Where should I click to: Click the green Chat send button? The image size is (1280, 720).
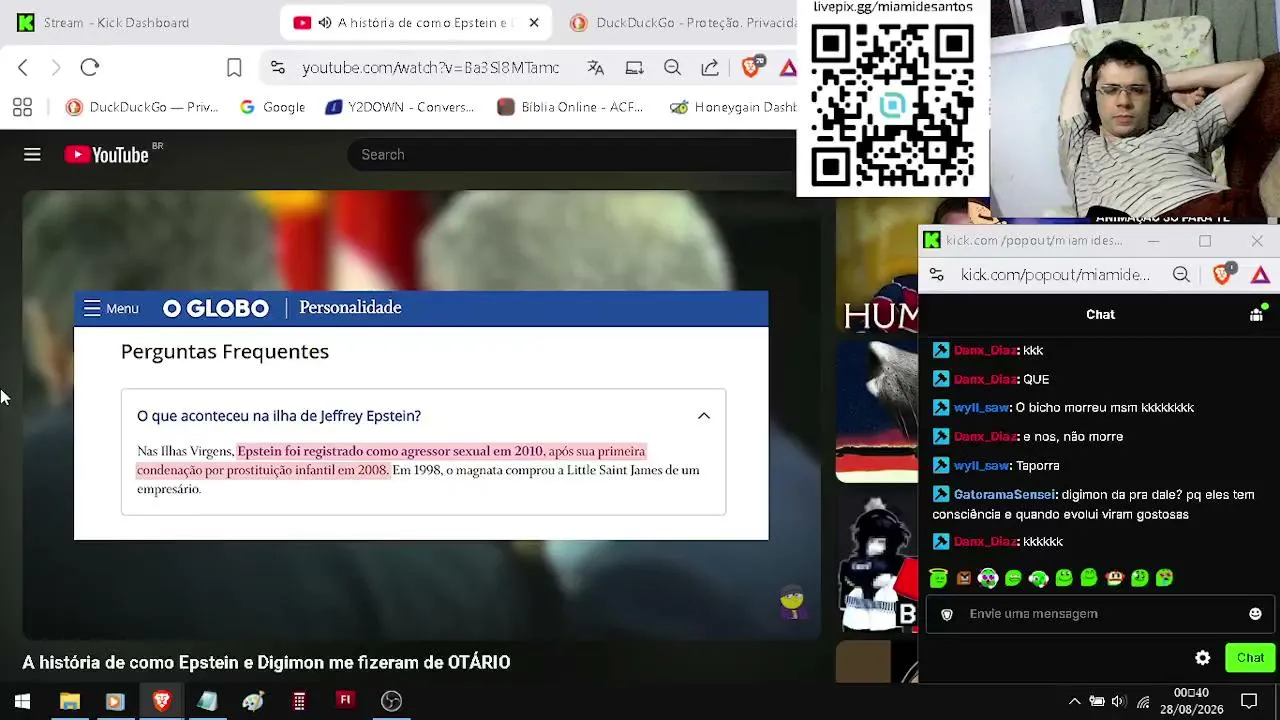click(1250, 658)
